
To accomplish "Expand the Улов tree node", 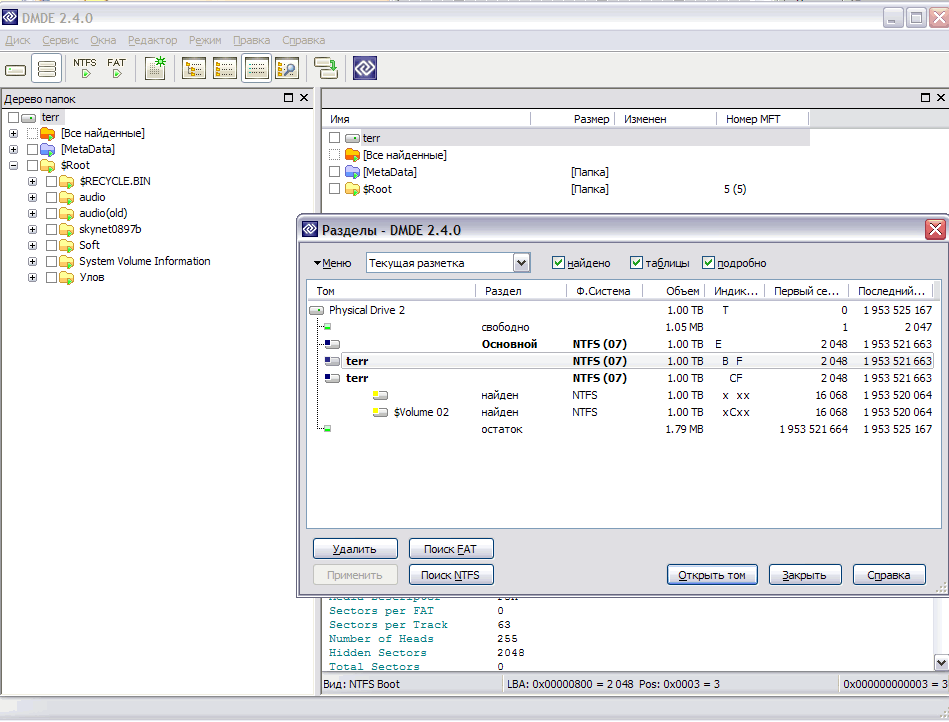I will [x=33, y=278].
